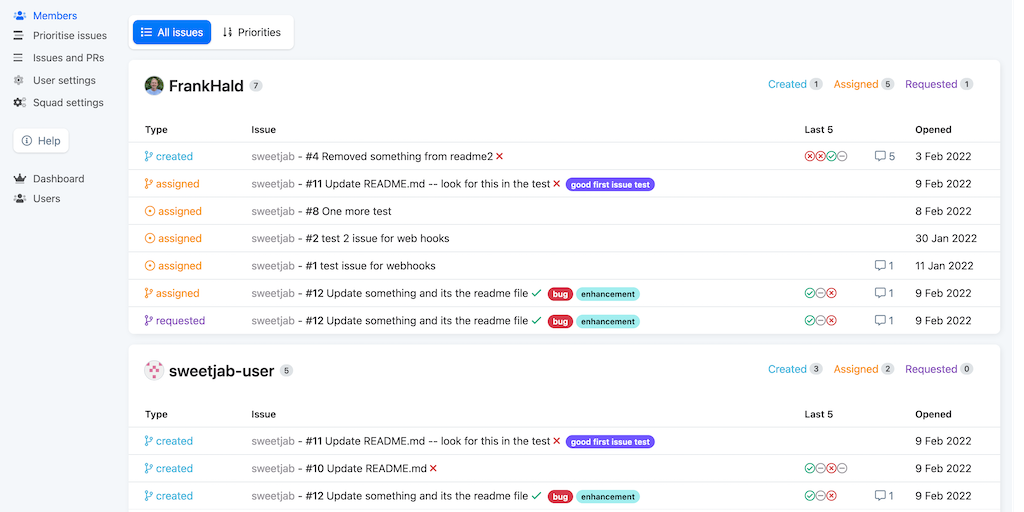Click the Dashboard crown icon
This screenshot has height=512, width=1024.
click(19, 179)
